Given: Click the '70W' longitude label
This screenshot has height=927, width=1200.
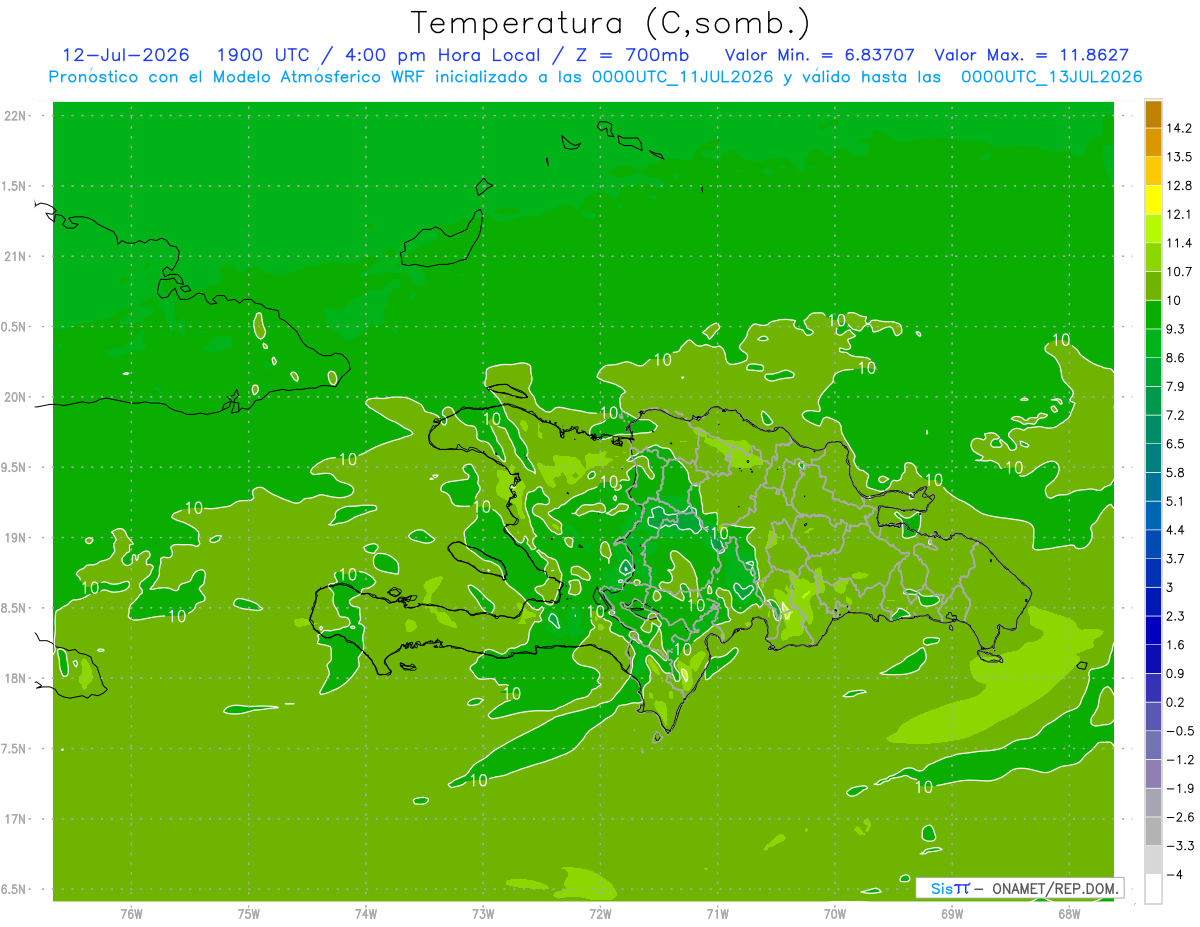Looking at the screenshot, I should [834, 914].
